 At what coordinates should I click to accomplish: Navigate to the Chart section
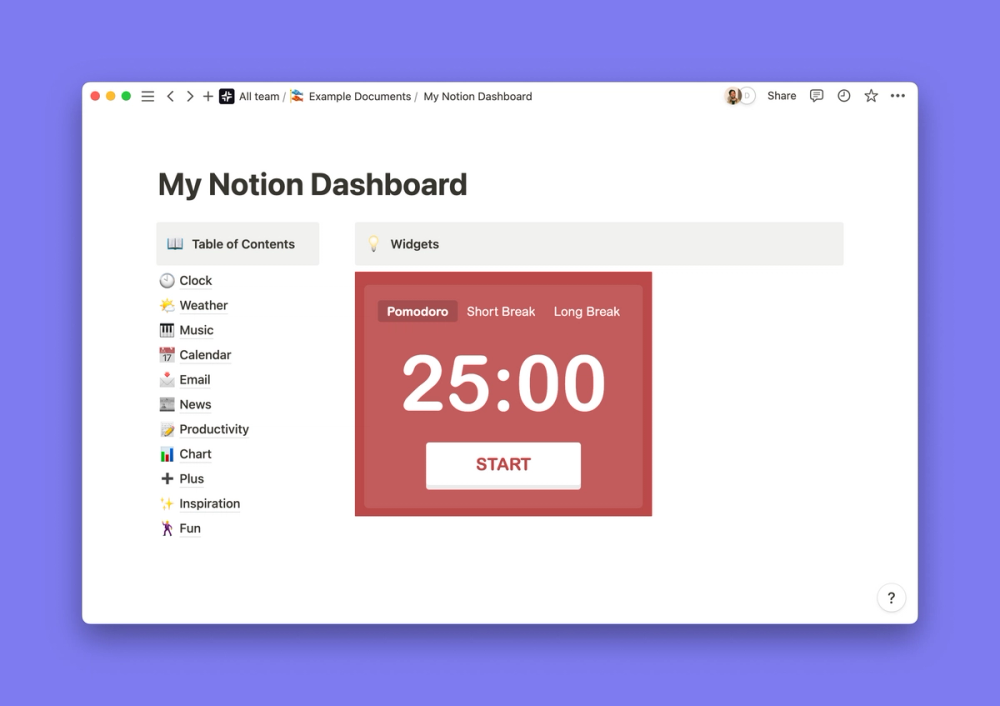197,453
